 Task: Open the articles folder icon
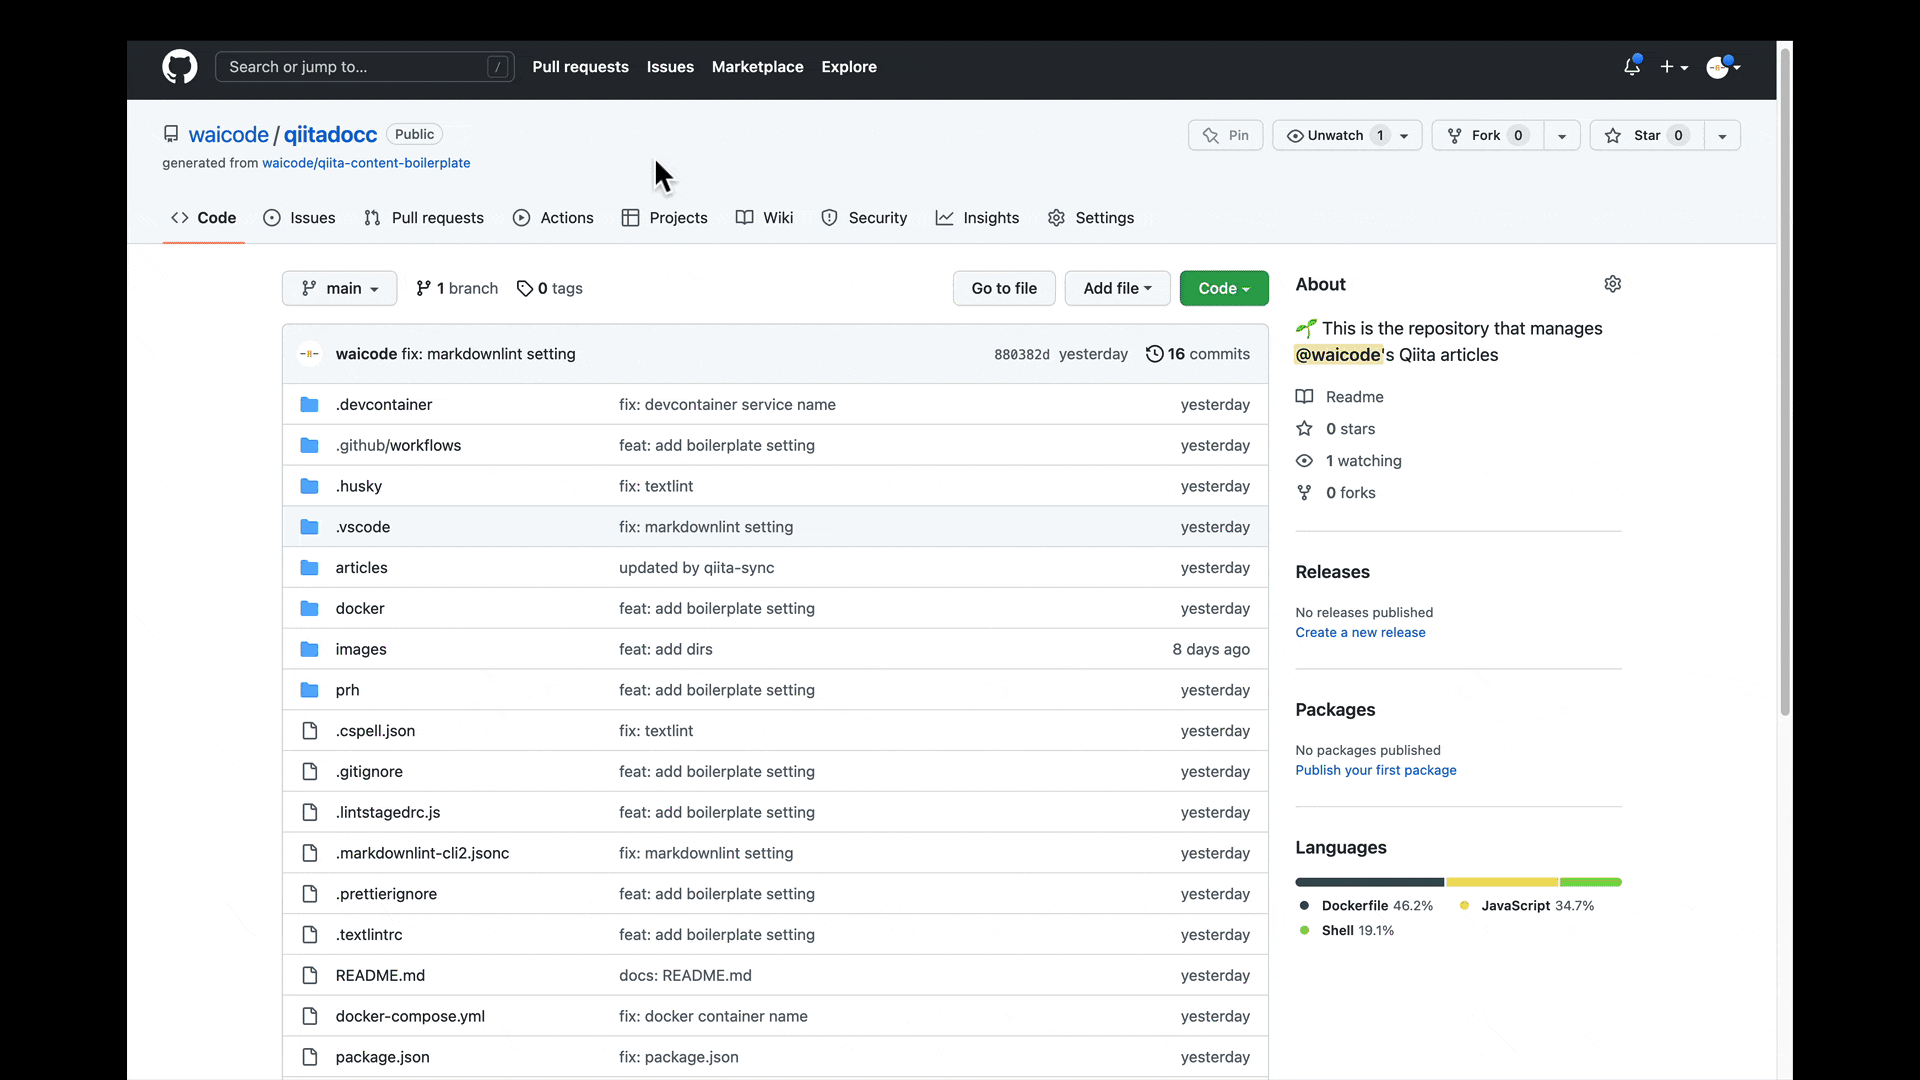click(310, 567)
